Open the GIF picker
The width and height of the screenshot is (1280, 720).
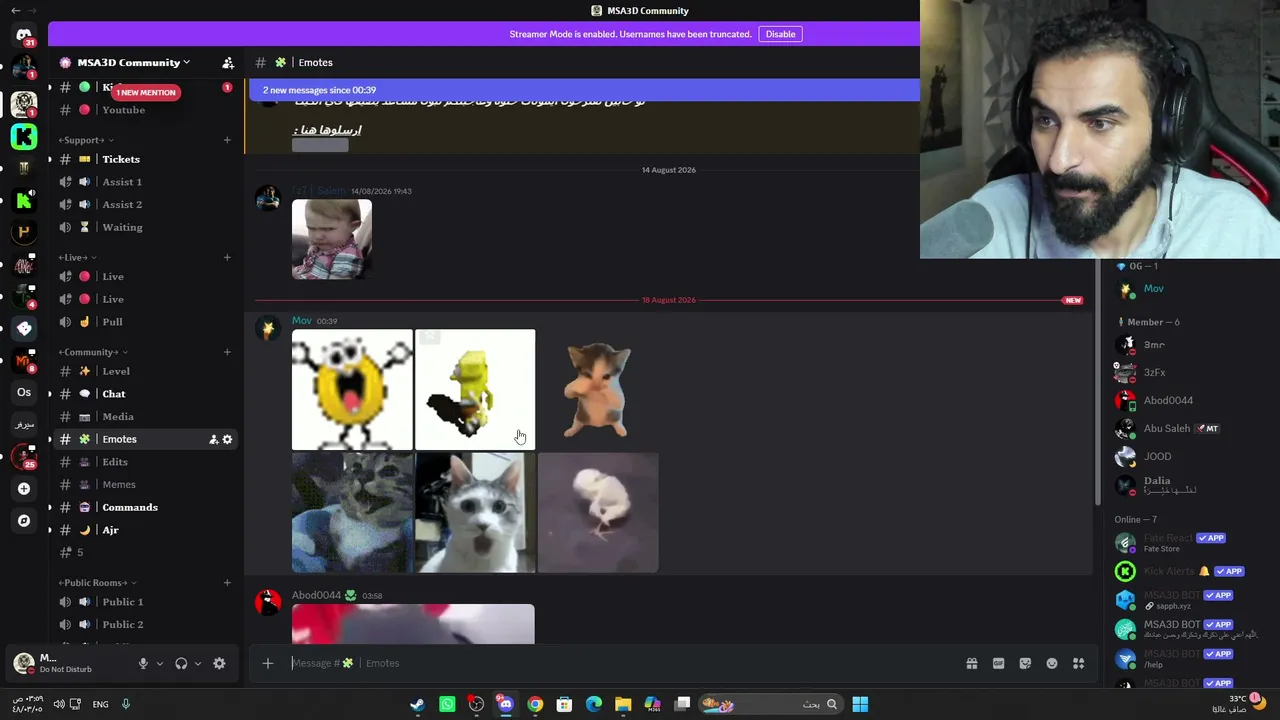coord(998,663)
